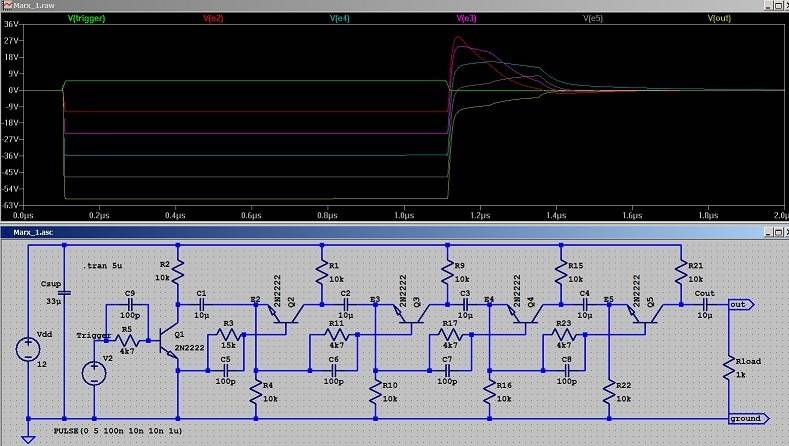
Task: Click the Q1 transistor symbol
Action: (170, 341)
